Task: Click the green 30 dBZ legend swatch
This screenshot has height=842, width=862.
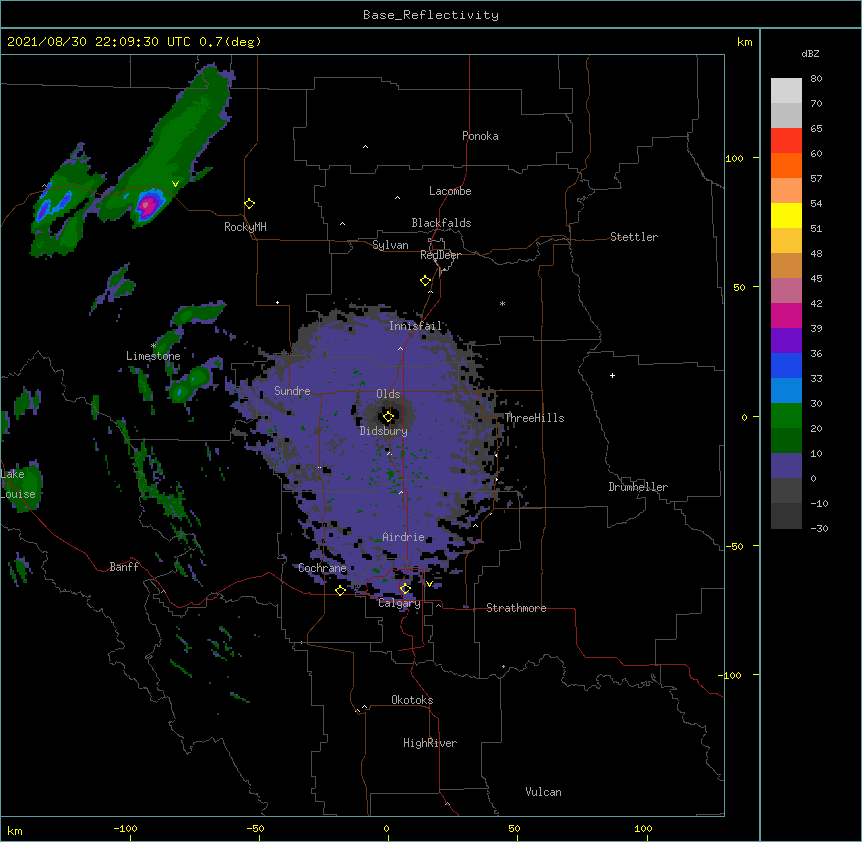Action: (786, 416)
